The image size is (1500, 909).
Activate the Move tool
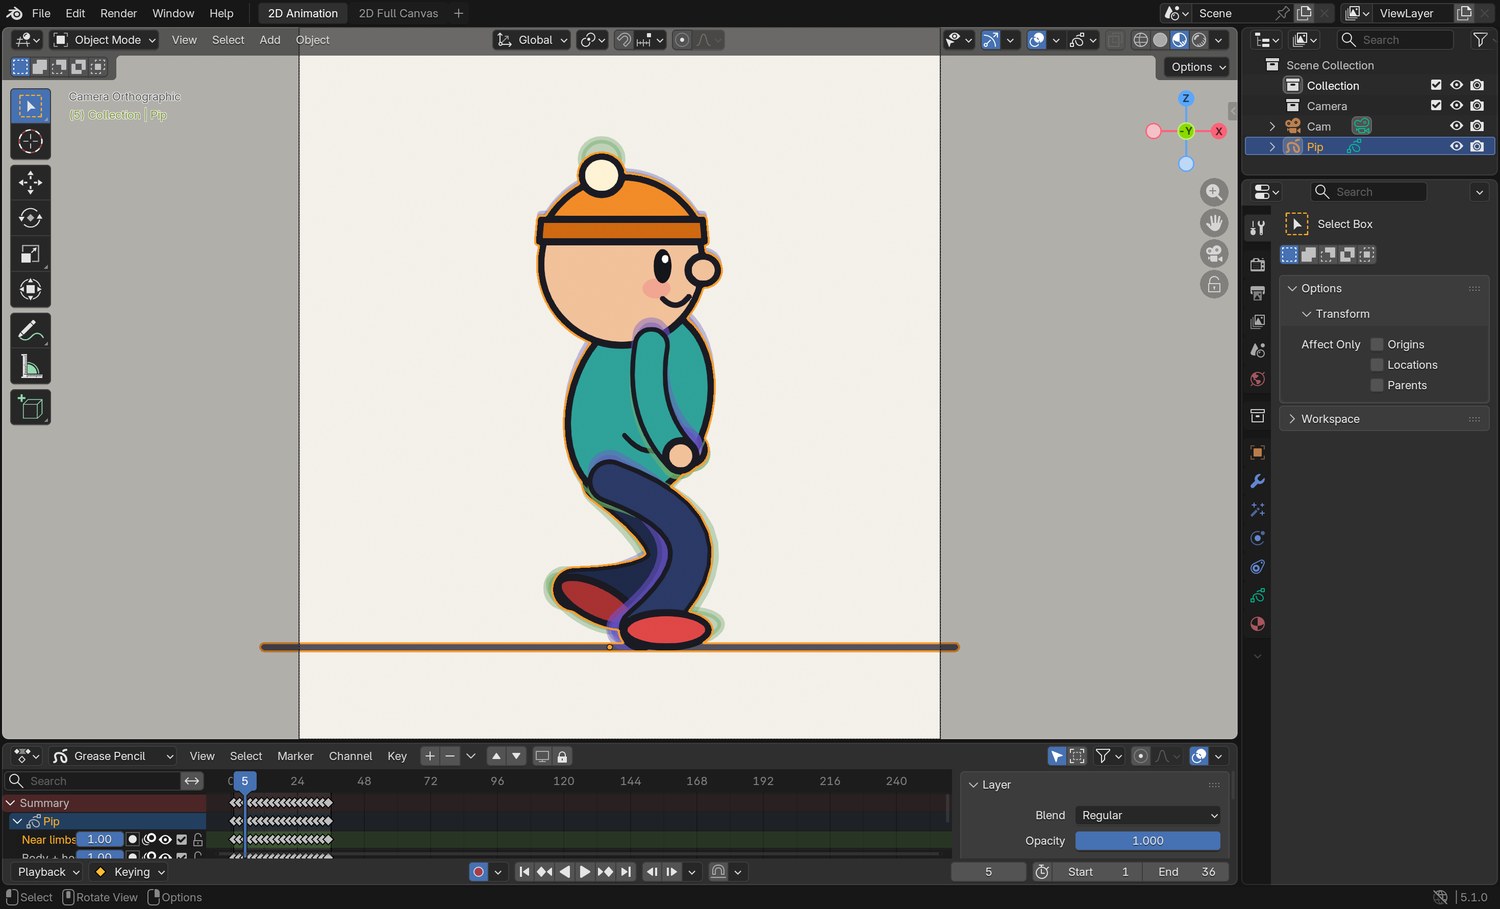30,182
